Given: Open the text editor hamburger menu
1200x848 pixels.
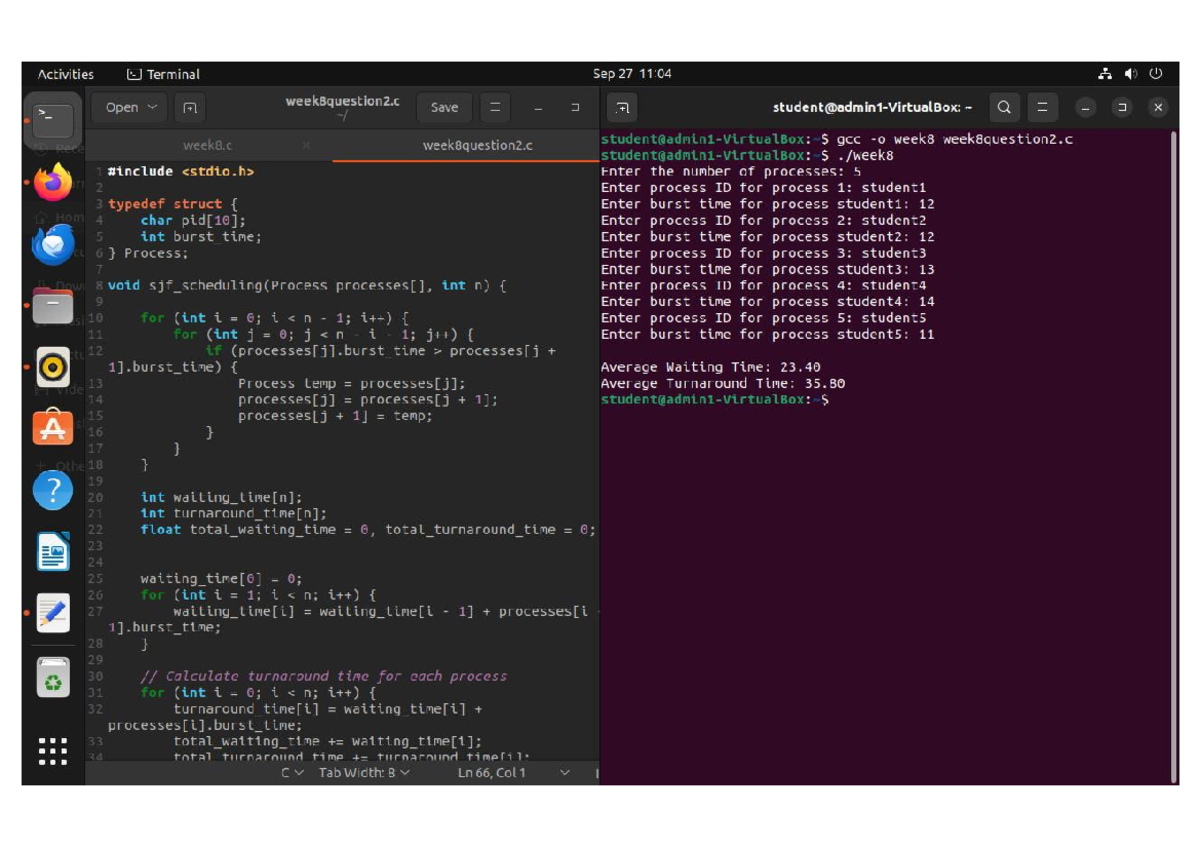Looking at the screenshot, I should tap(494, 108).
